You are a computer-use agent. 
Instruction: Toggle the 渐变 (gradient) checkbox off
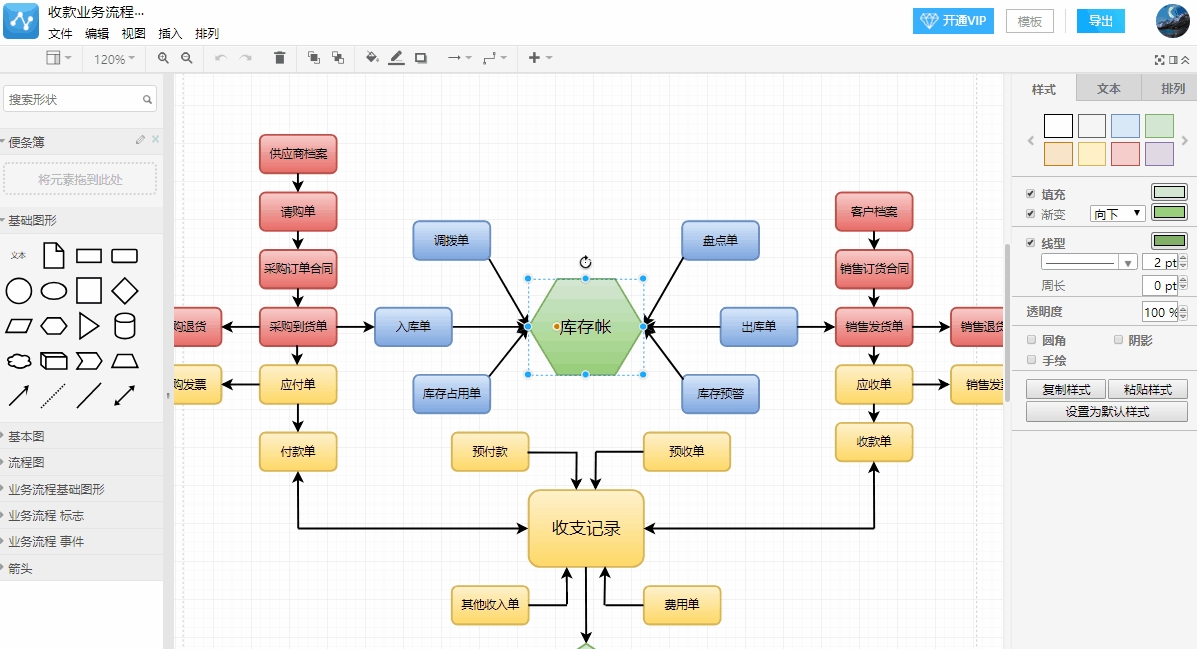[x=1031, y=214]
